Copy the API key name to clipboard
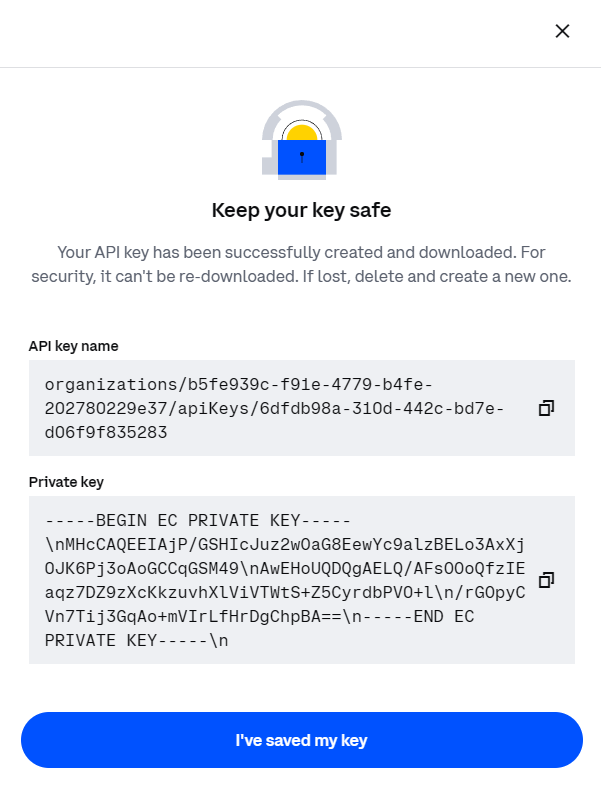602x789 pixels. (x=546, y=408)
